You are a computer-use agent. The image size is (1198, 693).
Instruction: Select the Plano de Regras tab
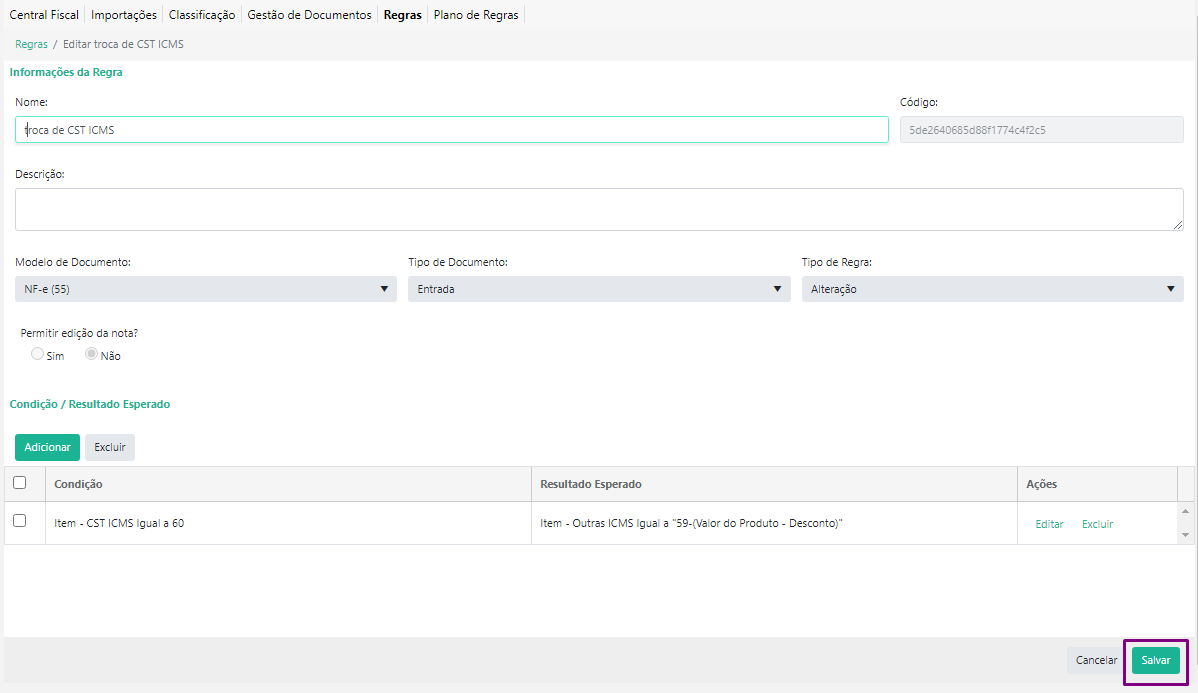[476, 15]
